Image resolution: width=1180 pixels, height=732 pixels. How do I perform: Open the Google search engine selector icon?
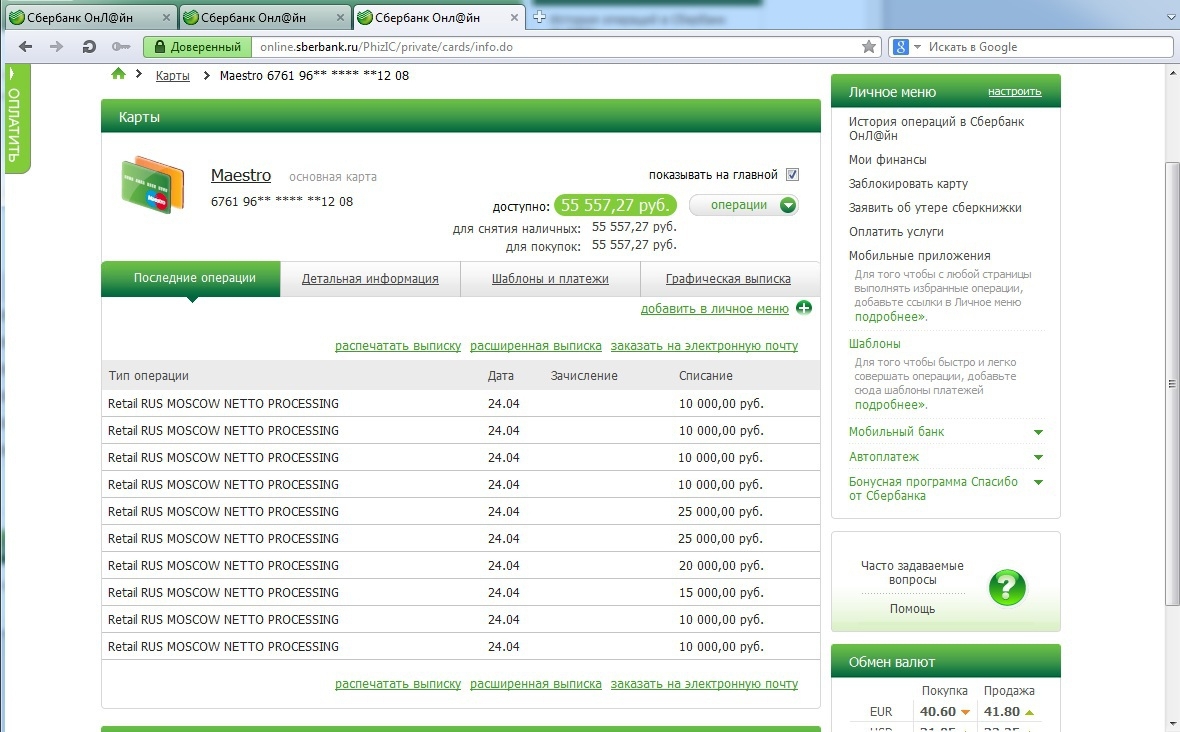click(x=906, y=47)
